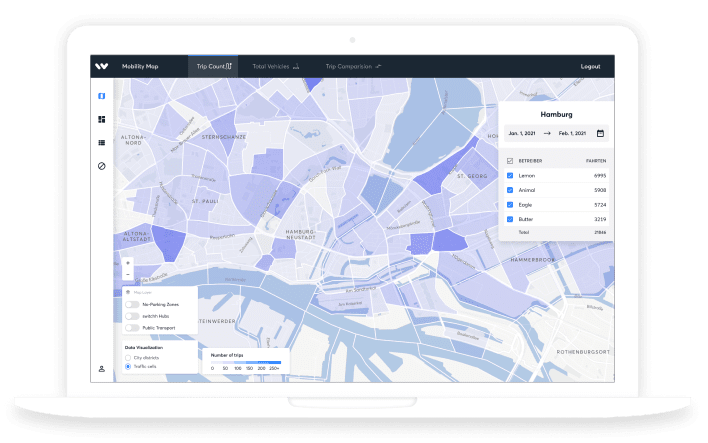
Task: Uncheck the Lemon operator checkbox
Action: 510,175
